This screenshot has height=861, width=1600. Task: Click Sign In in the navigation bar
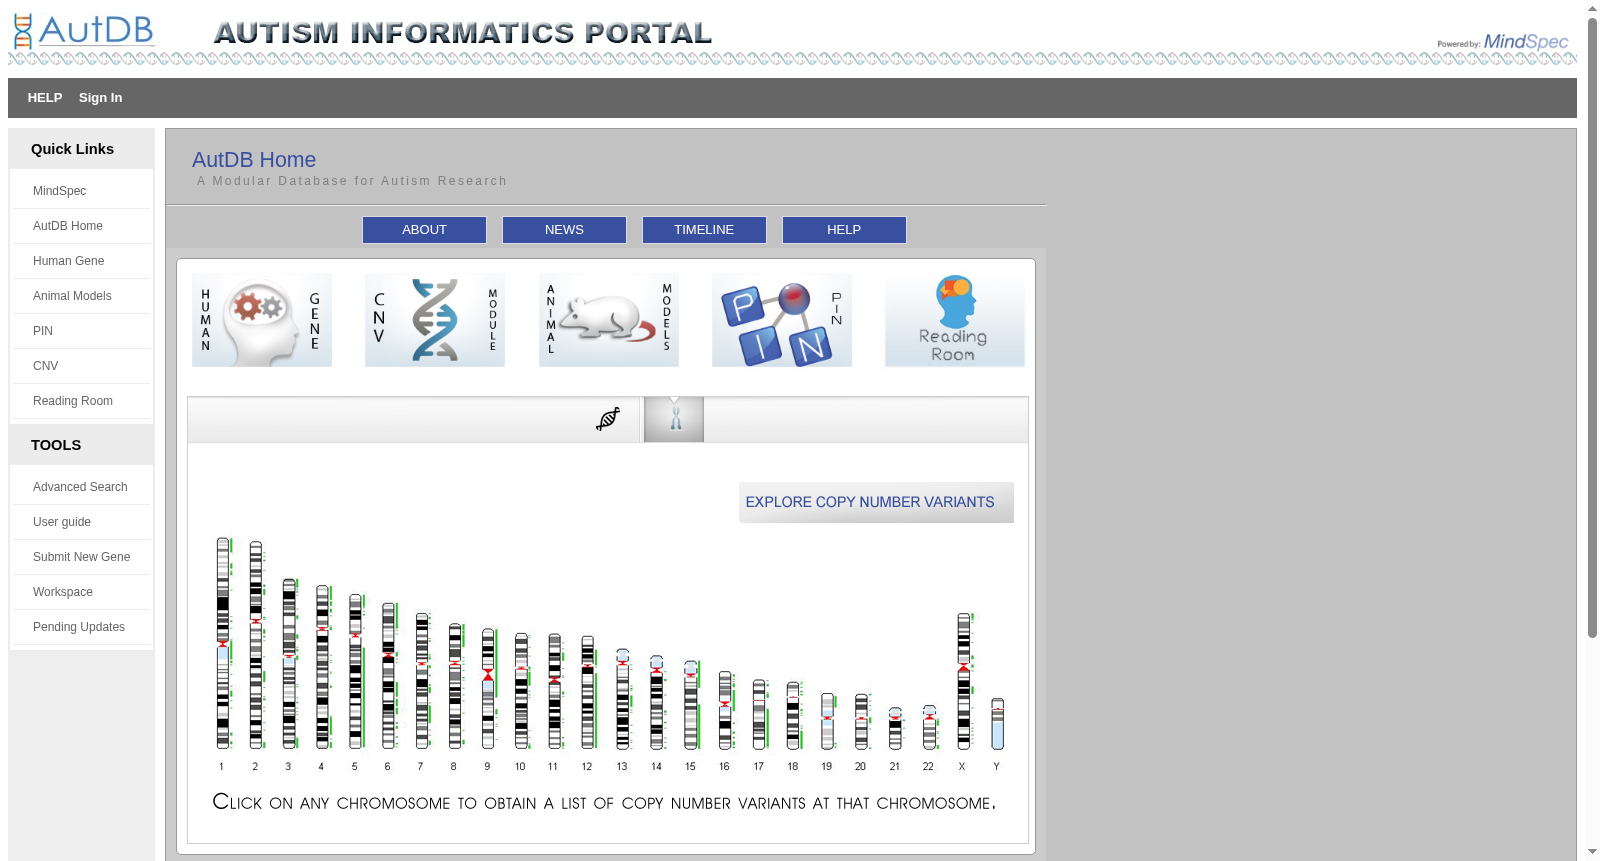[x=101, y=98]
